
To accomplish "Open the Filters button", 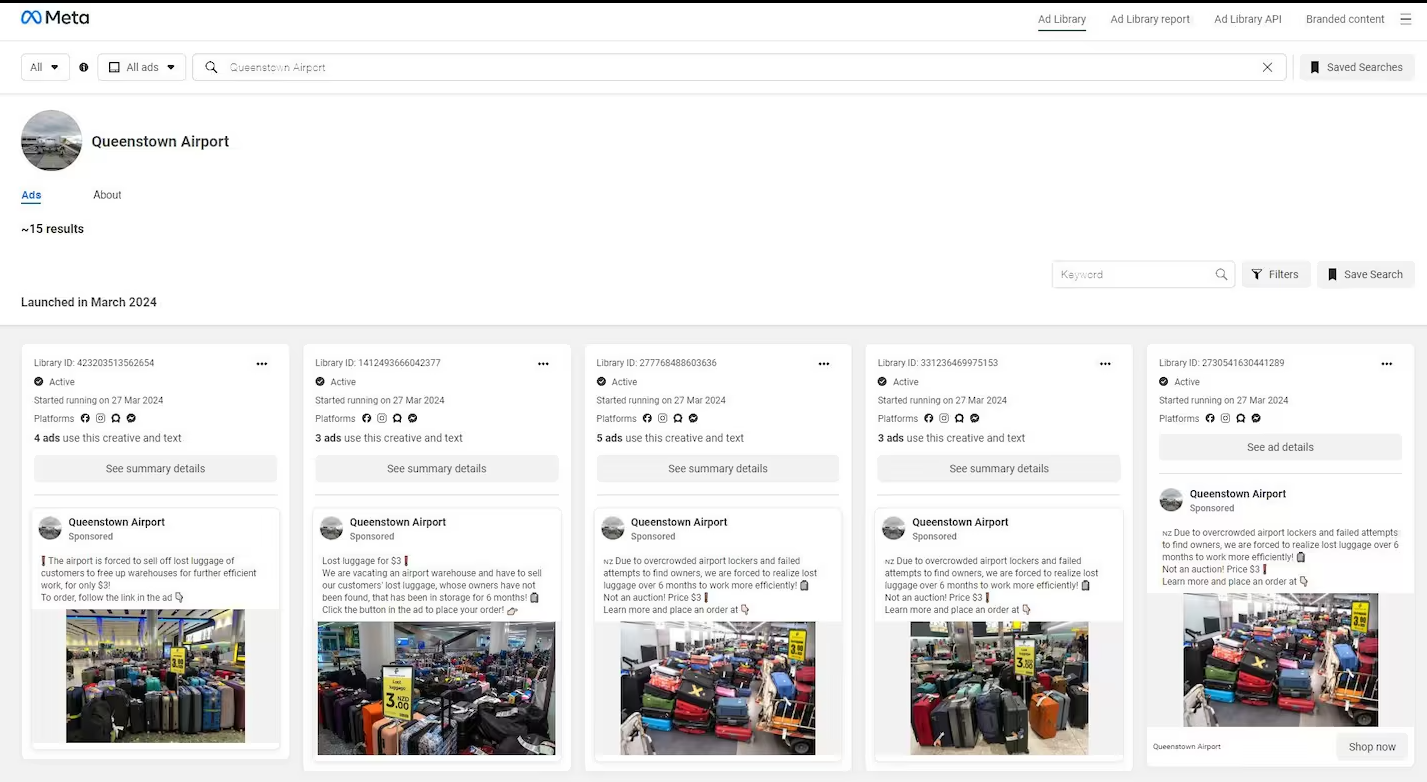I will pyautogui.click(x=1276, y=274).
